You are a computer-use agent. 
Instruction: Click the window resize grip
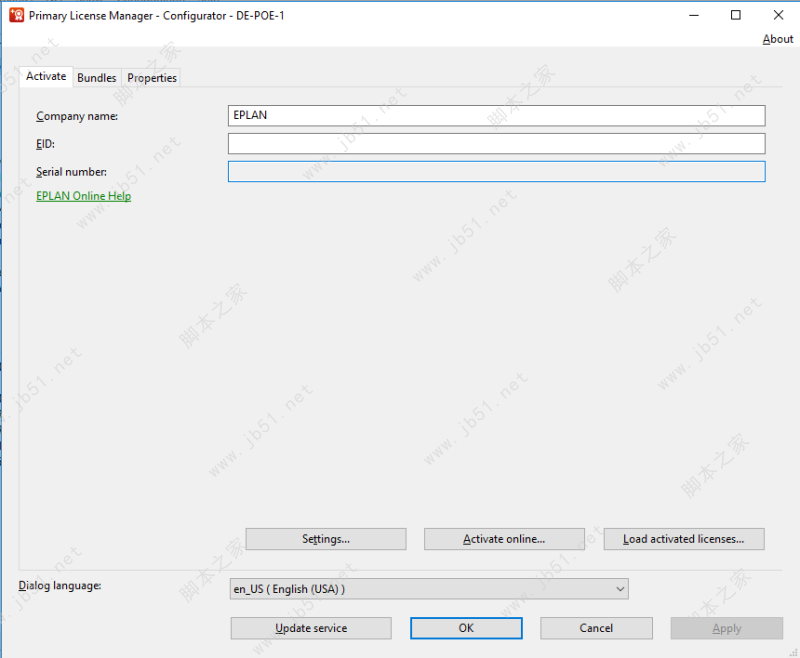point(793,652)
